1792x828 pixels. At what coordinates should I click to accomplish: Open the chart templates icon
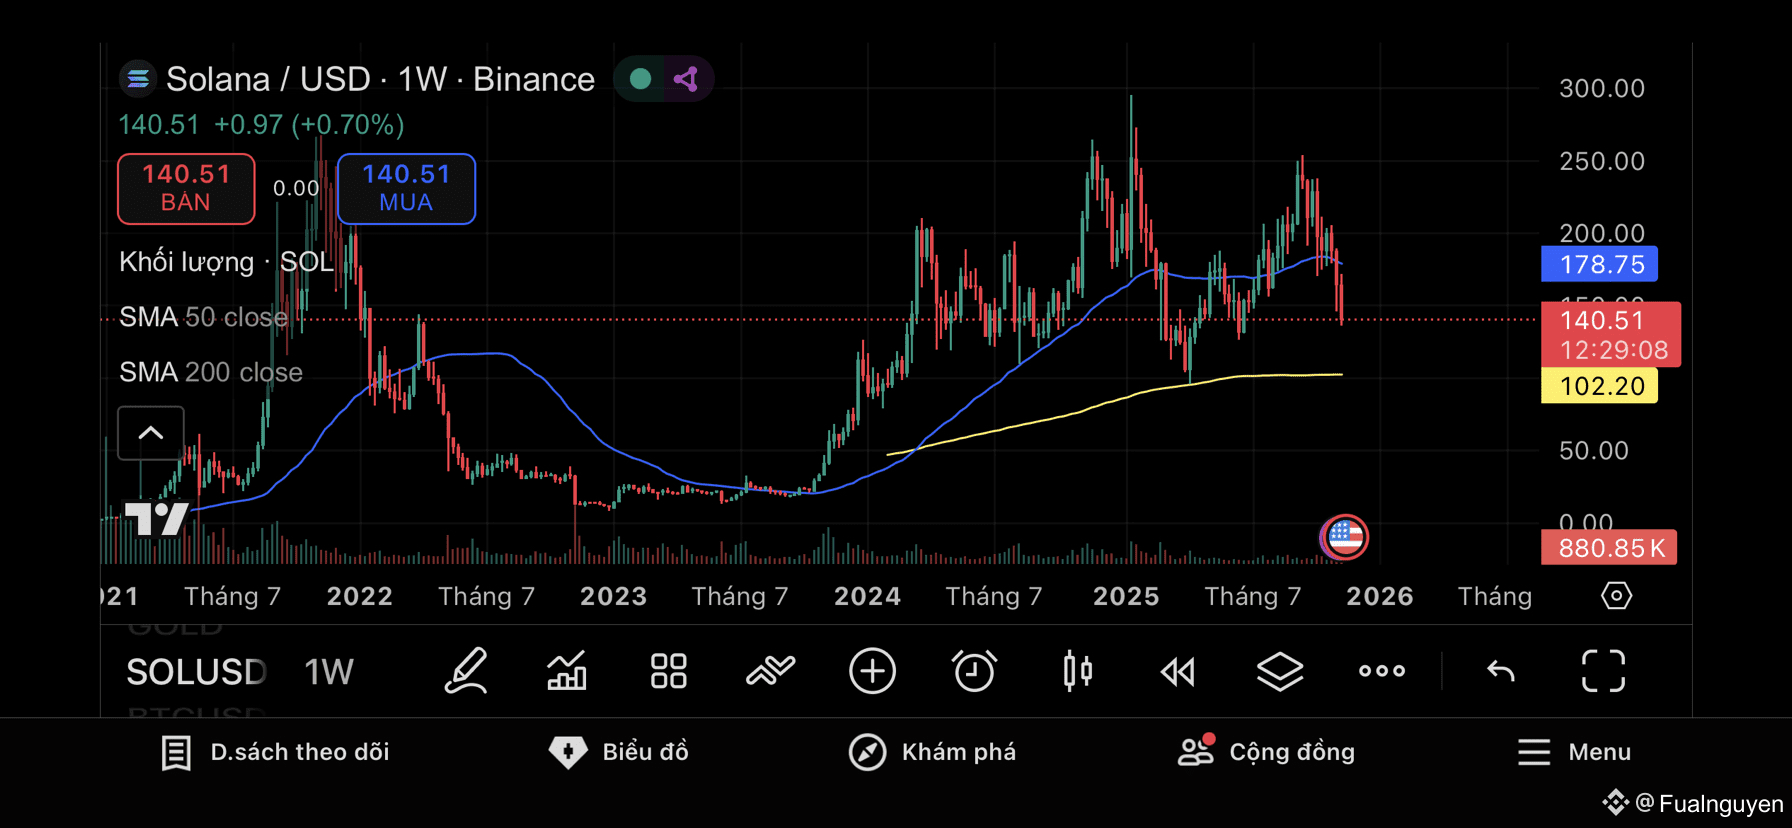(x=770, y=671)
